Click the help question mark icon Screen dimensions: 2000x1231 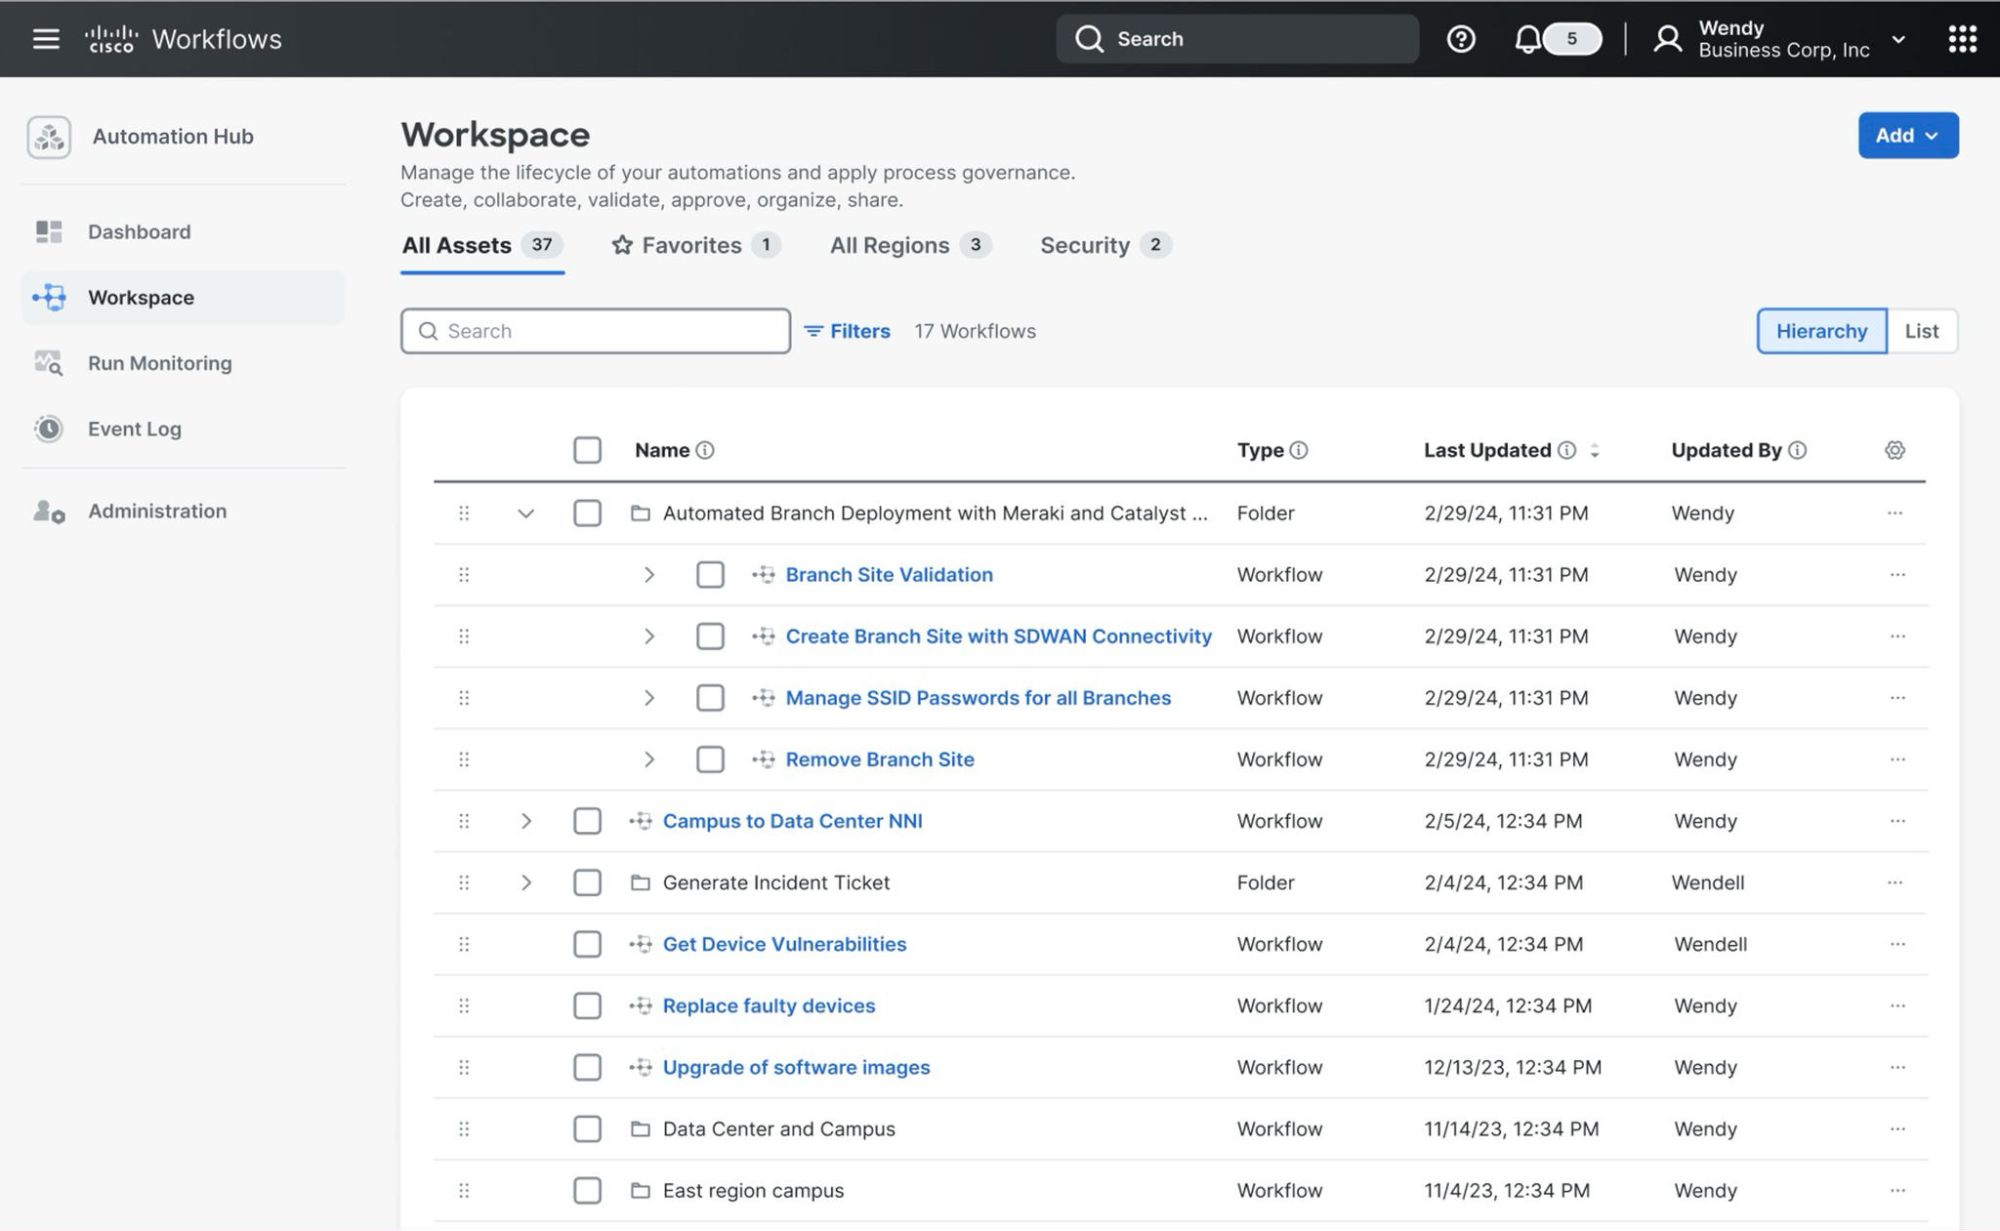click(1461, 39)
